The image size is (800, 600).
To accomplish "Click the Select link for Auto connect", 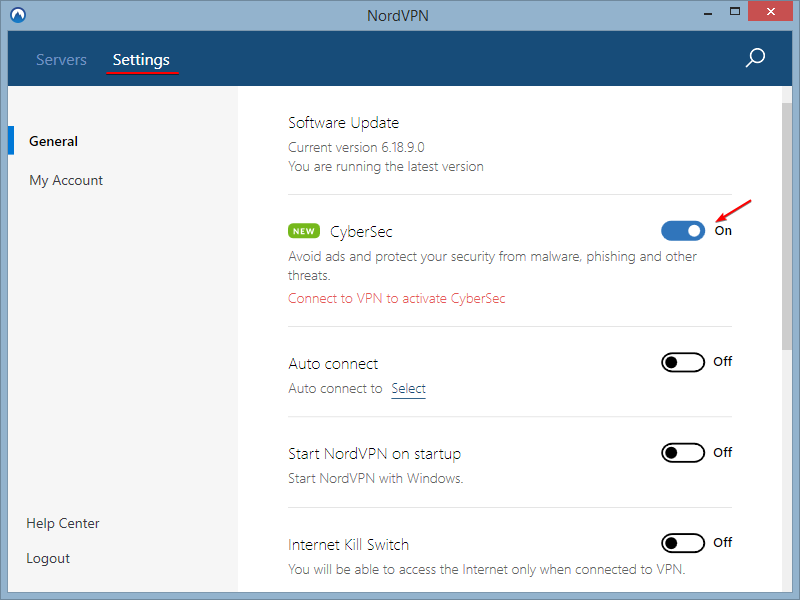I will click(x=408, y=389).
